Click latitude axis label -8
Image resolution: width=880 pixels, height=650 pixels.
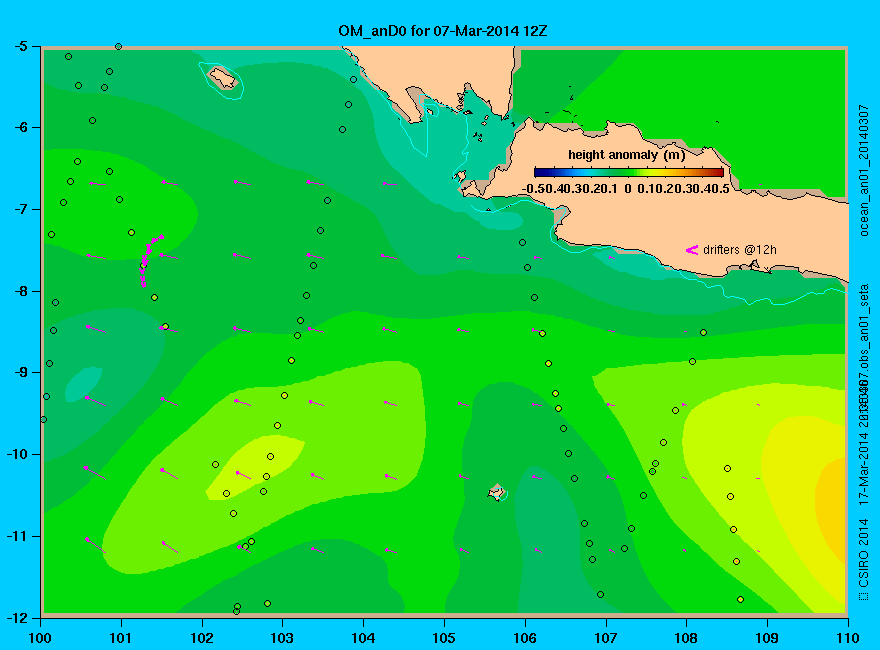pyautogui.click(x=20, y=291)
